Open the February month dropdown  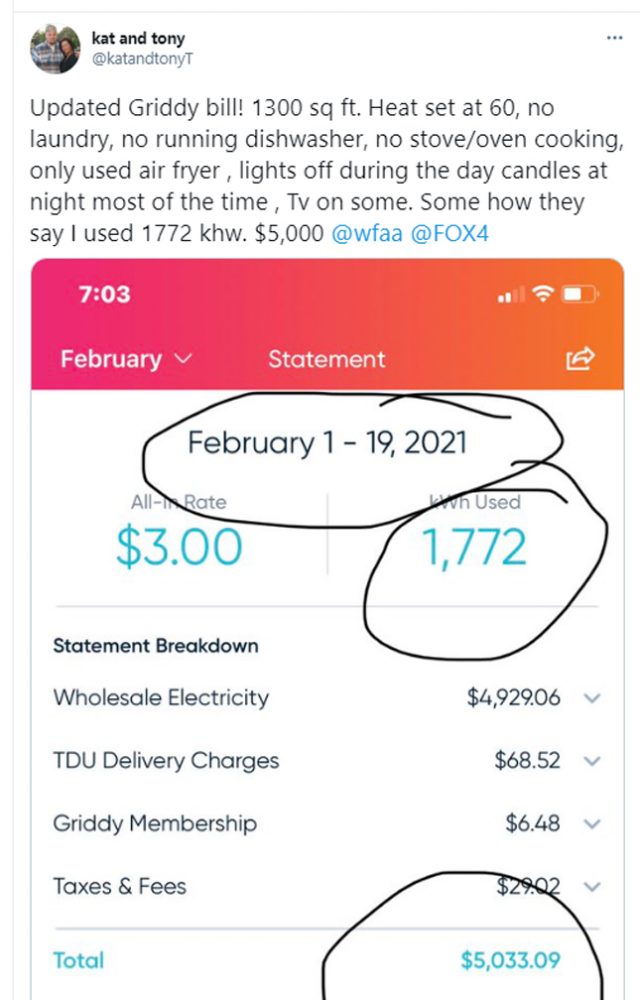[126, 360]
